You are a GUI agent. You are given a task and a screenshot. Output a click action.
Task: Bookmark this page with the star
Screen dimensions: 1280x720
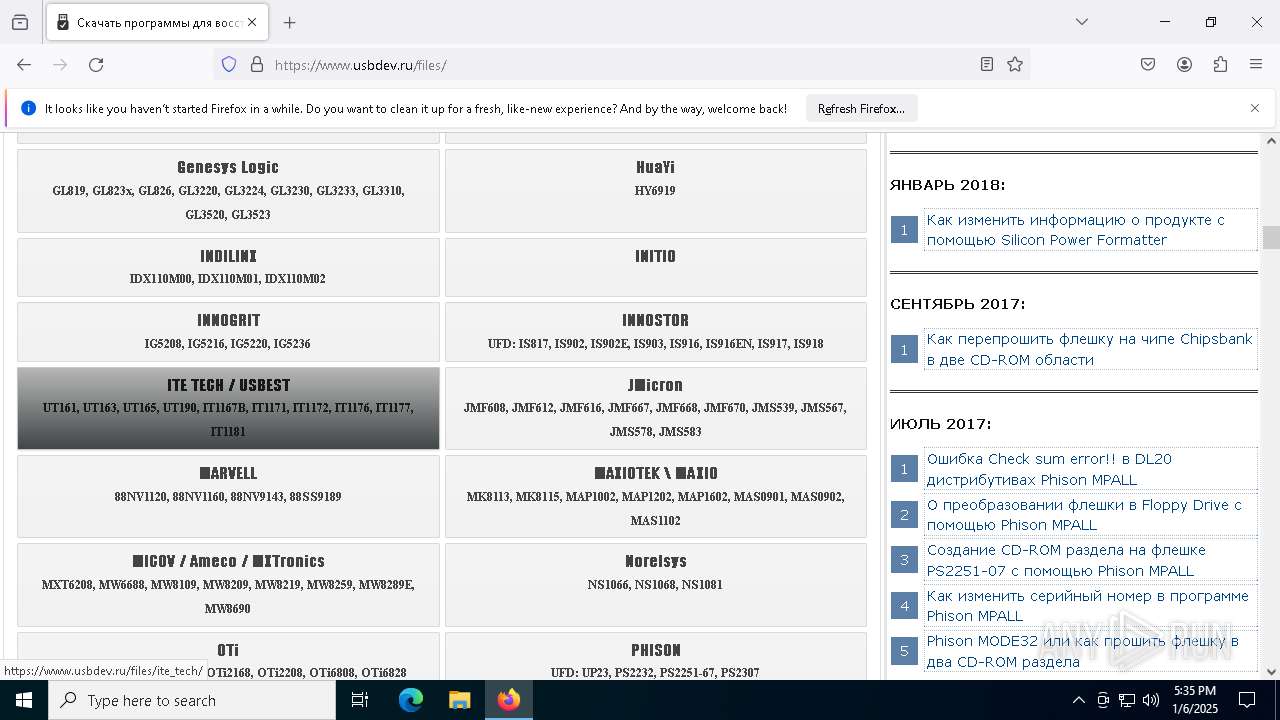click(x=1015, y=64)
